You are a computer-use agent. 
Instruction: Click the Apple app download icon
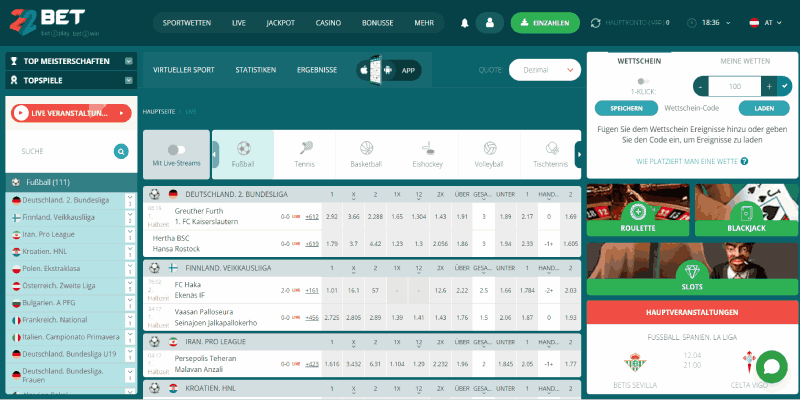tap(364, 70)
